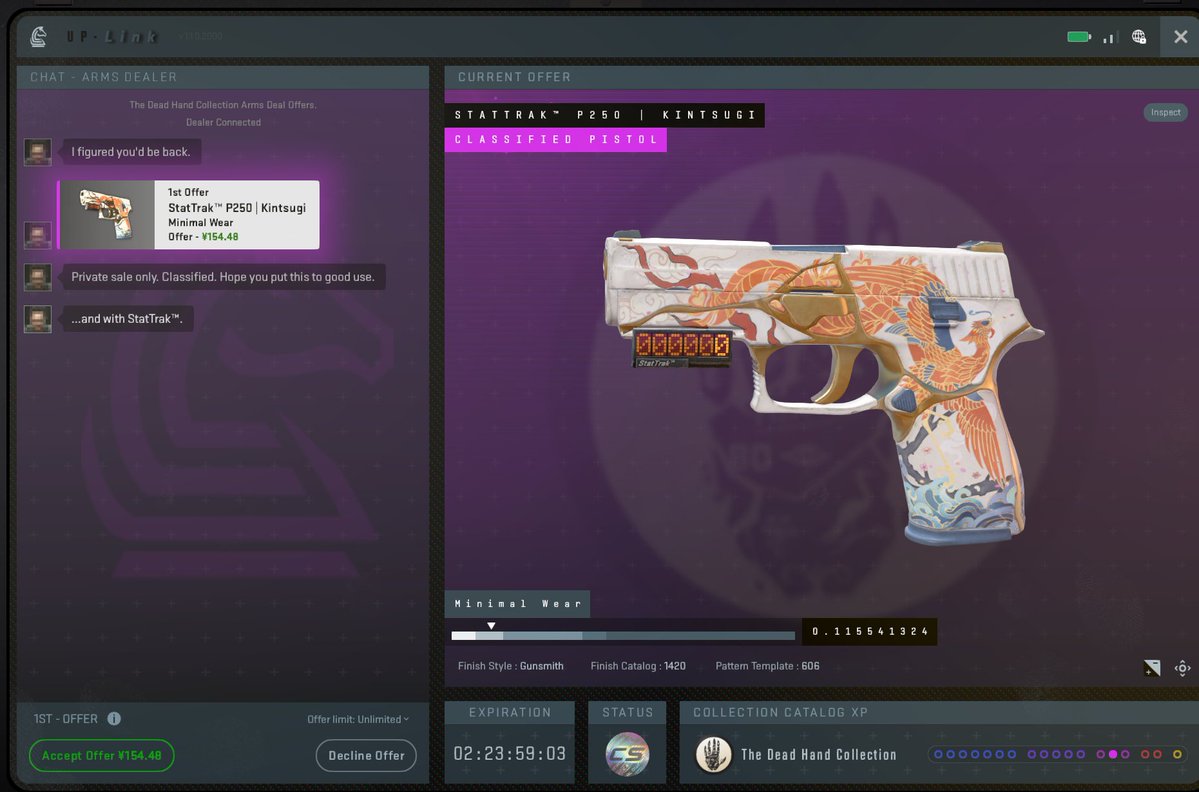Close the UP-Link window
Image resolution: width=1199 pixels, height=792 pixels.
click(1180, 37)
